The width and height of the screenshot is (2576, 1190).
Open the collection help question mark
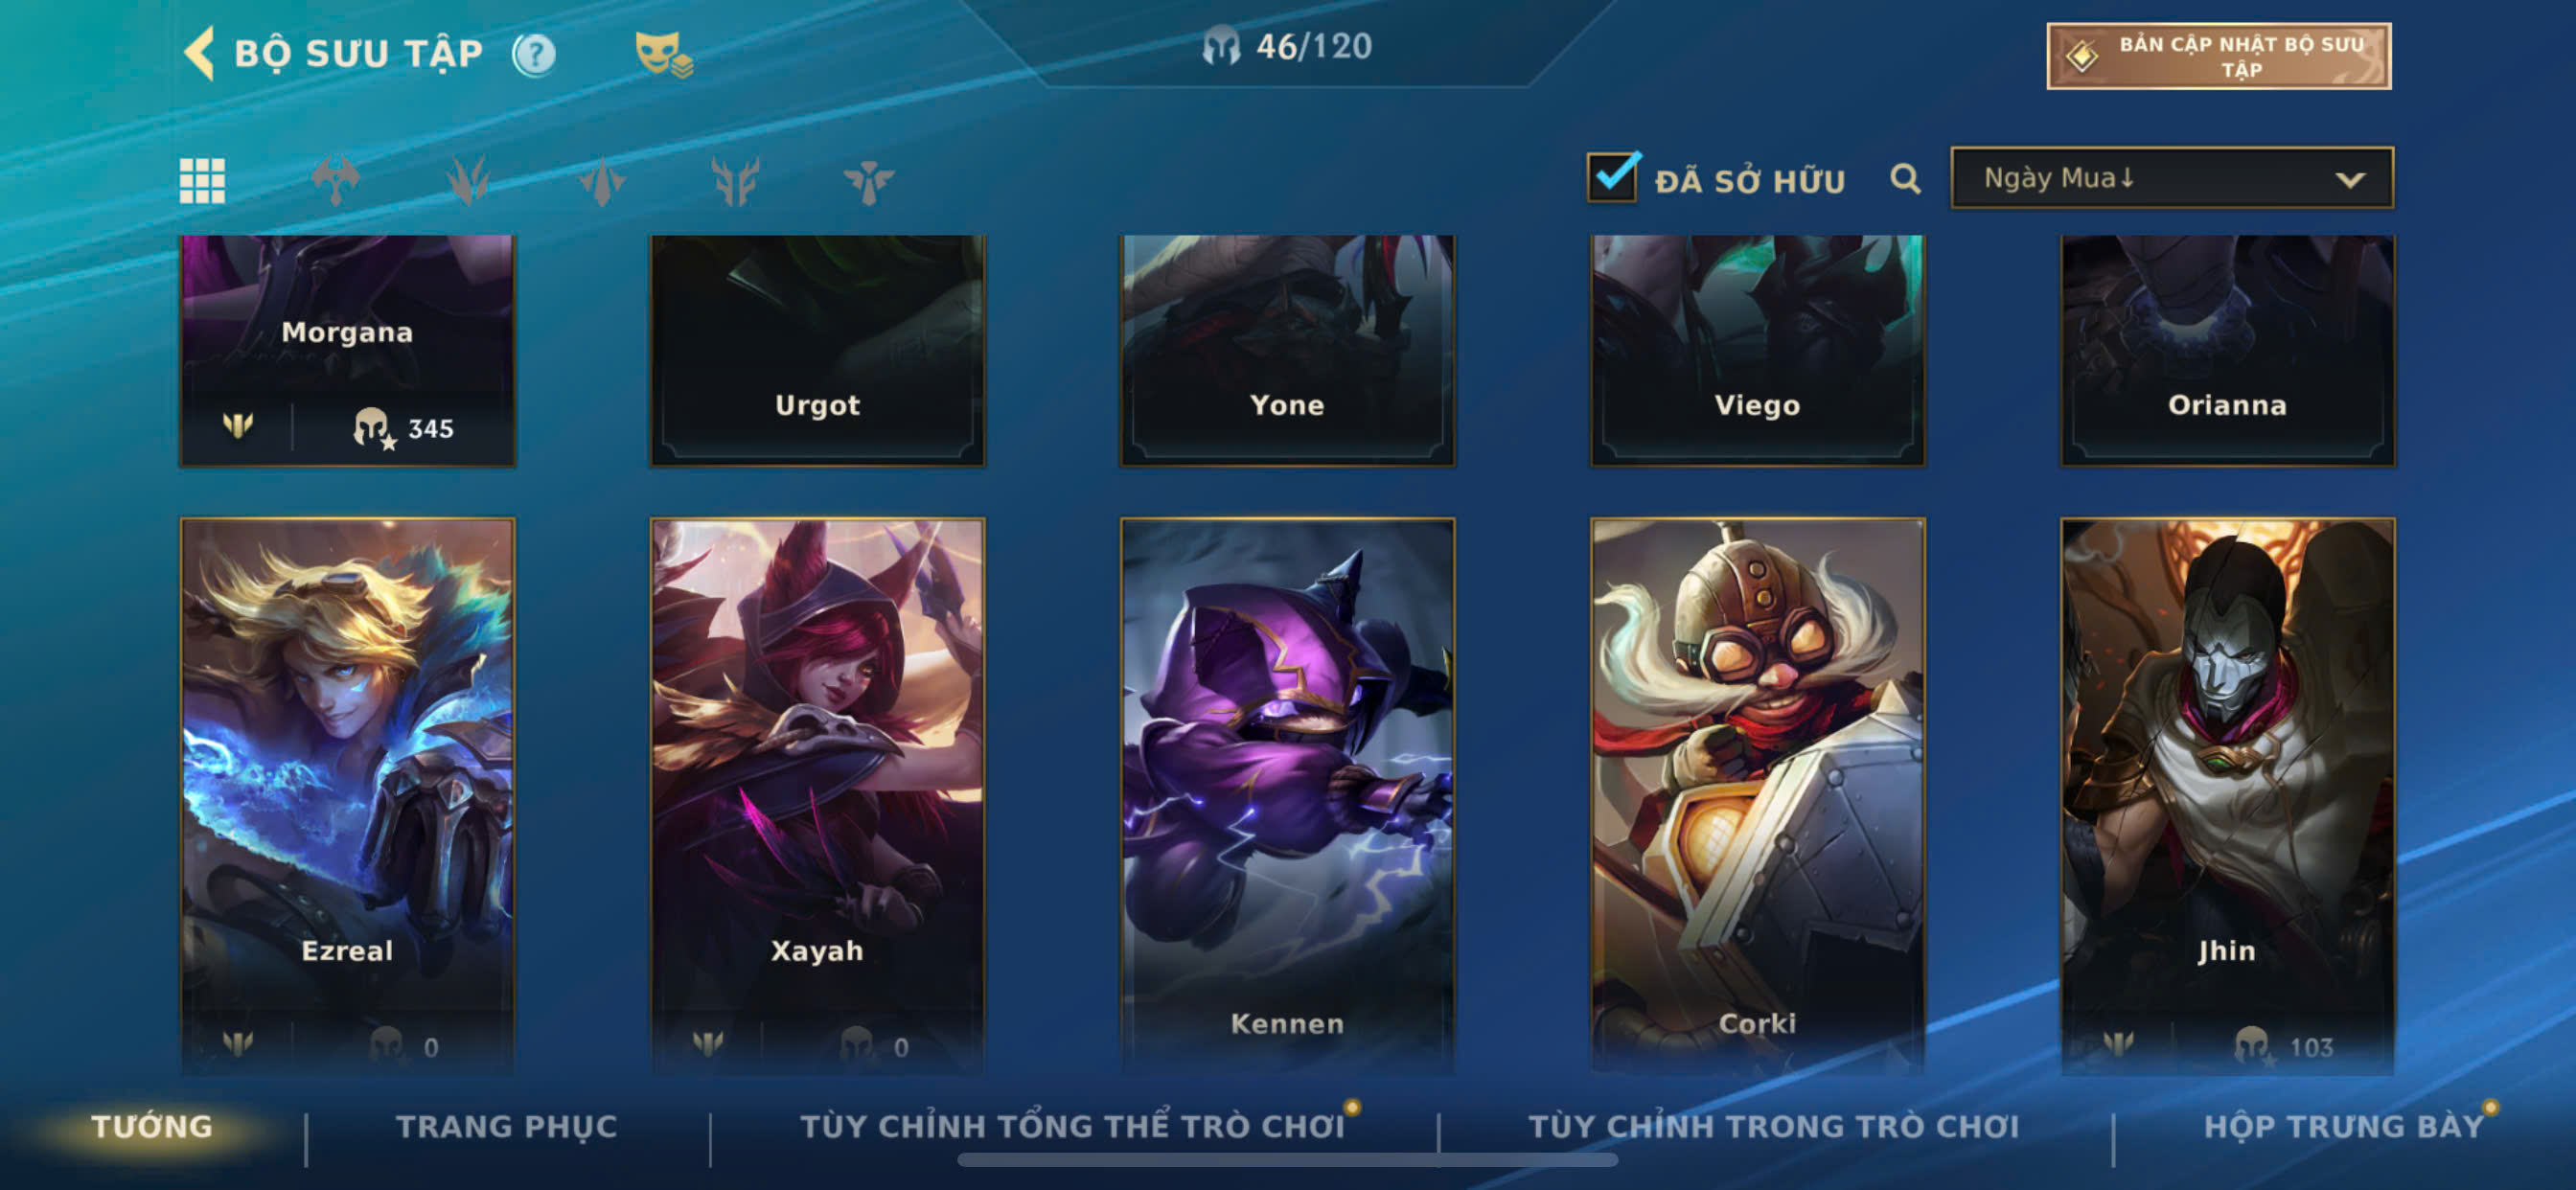[534, 54]
